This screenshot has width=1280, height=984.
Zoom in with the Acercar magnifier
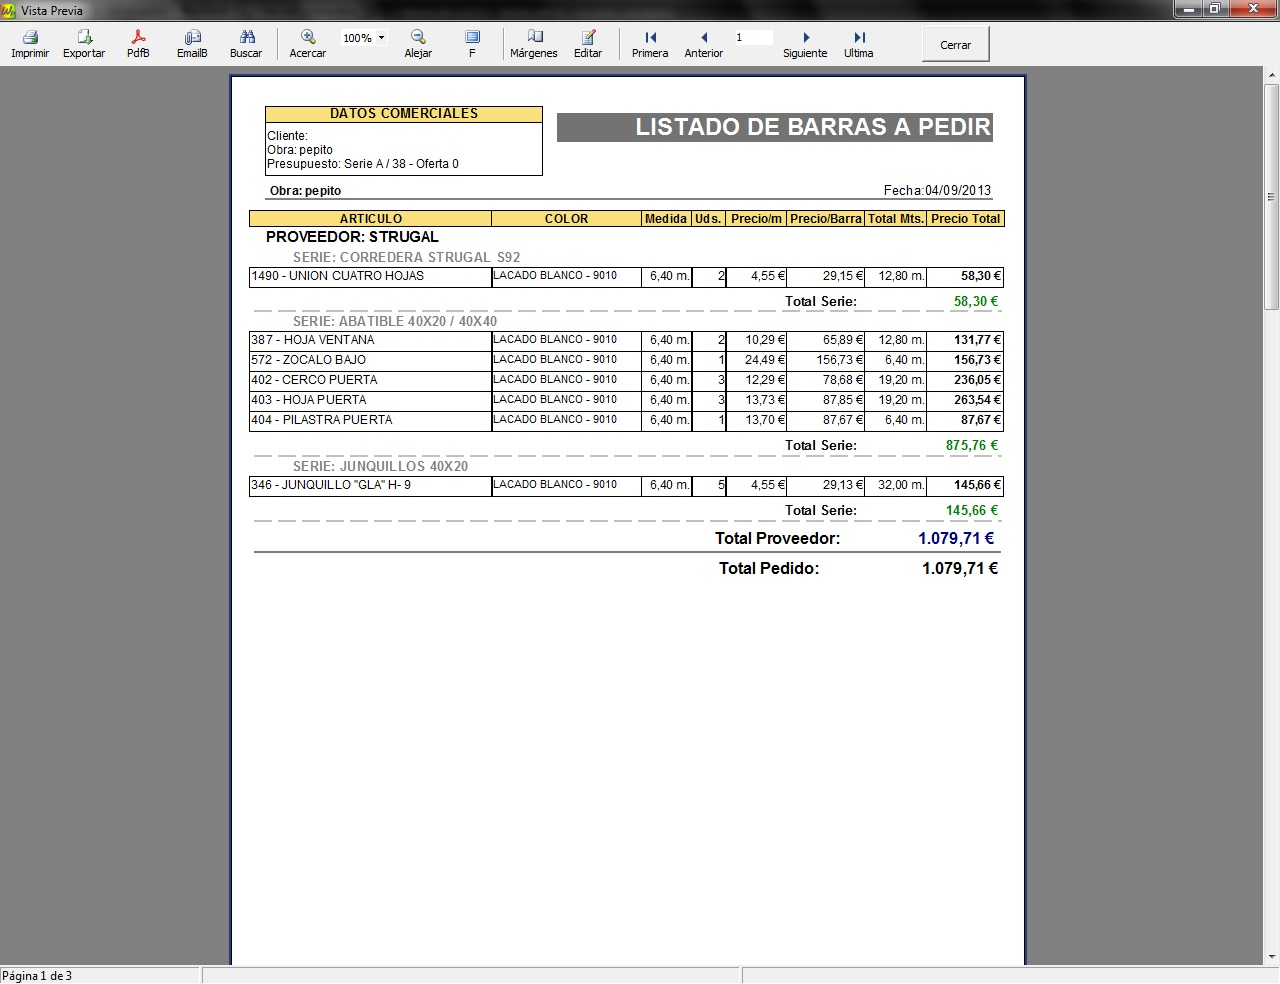tap(308, 37)
